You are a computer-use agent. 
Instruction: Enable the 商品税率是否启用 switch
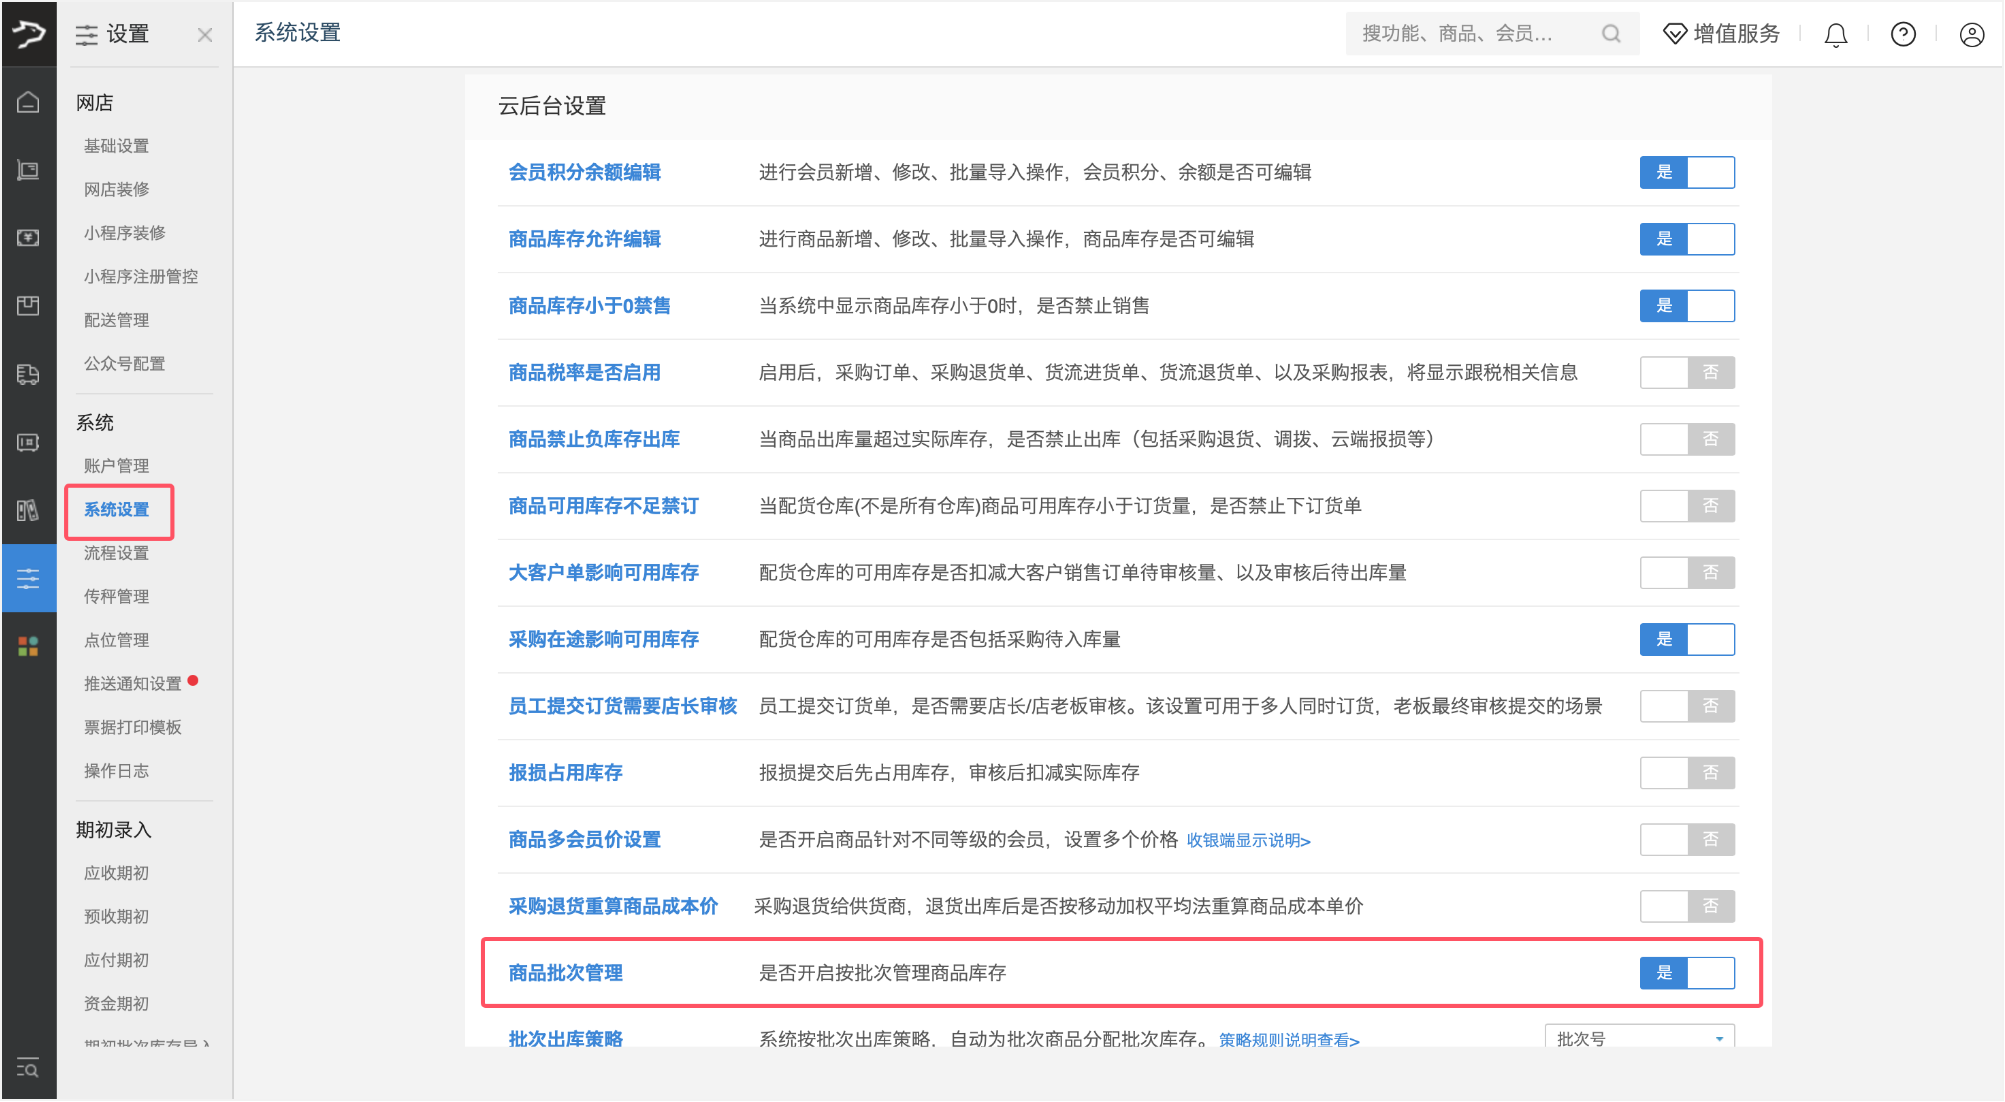pyautogui.click(x=1686, y=372)
